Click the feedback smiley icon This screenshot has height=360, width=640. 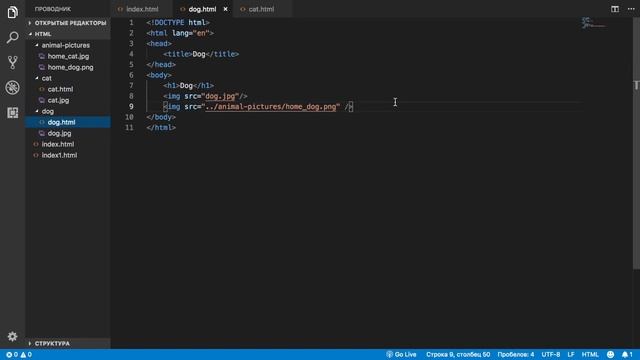[x=610, y=354]
